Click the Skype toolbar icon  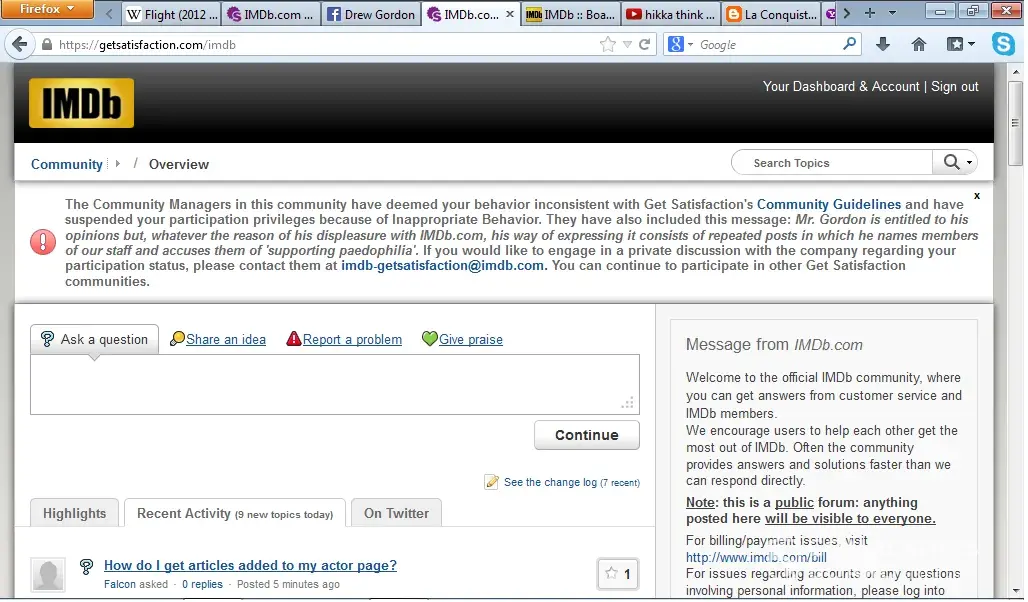(1003, 45)
